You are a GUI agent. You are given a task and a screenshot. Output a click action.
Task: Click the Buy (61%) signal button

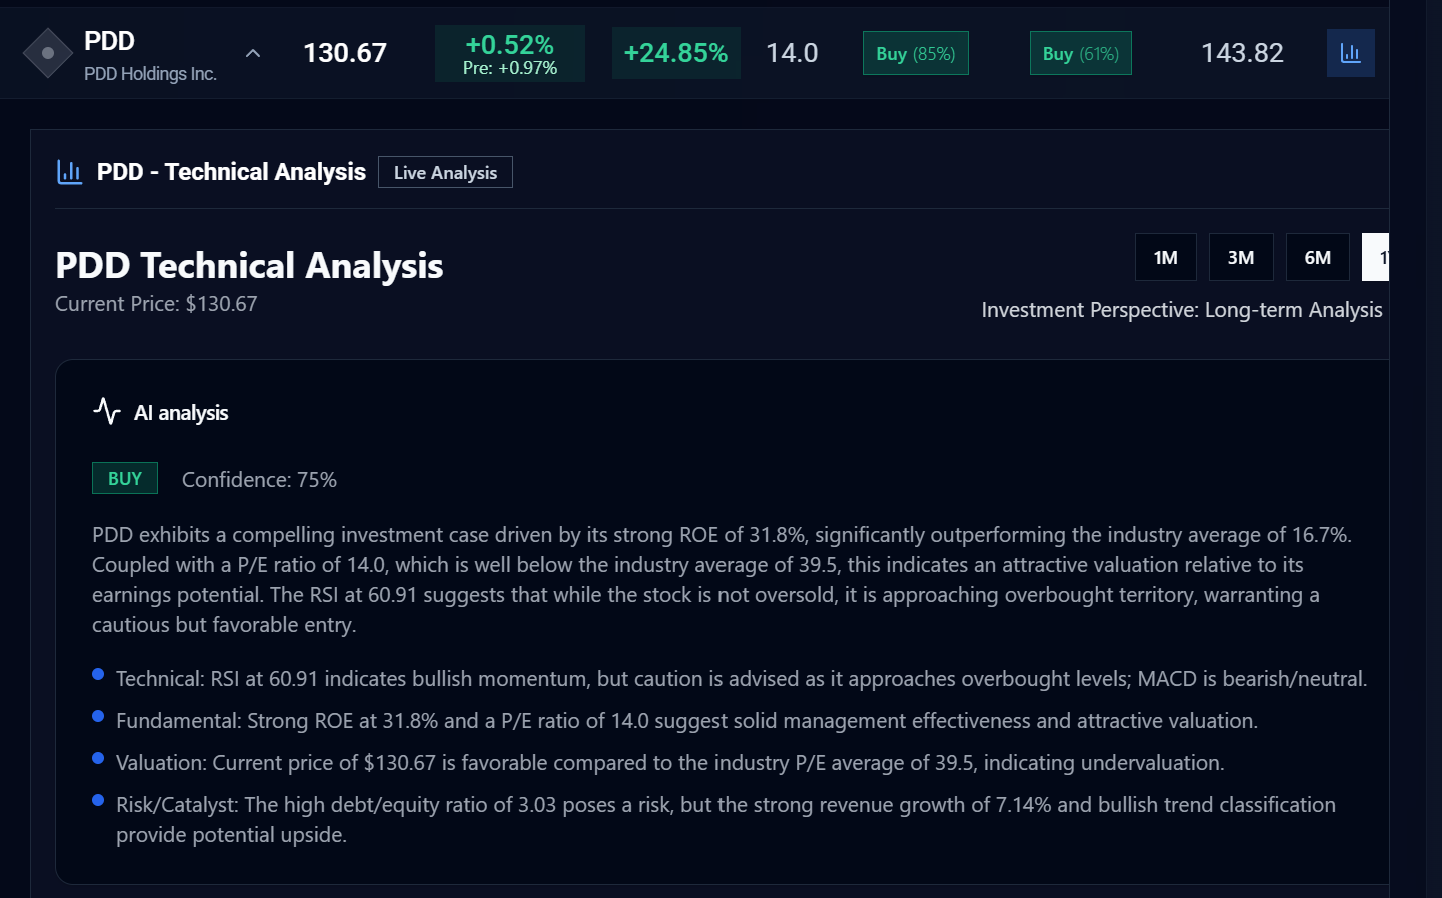click(x=1080, y=53)
